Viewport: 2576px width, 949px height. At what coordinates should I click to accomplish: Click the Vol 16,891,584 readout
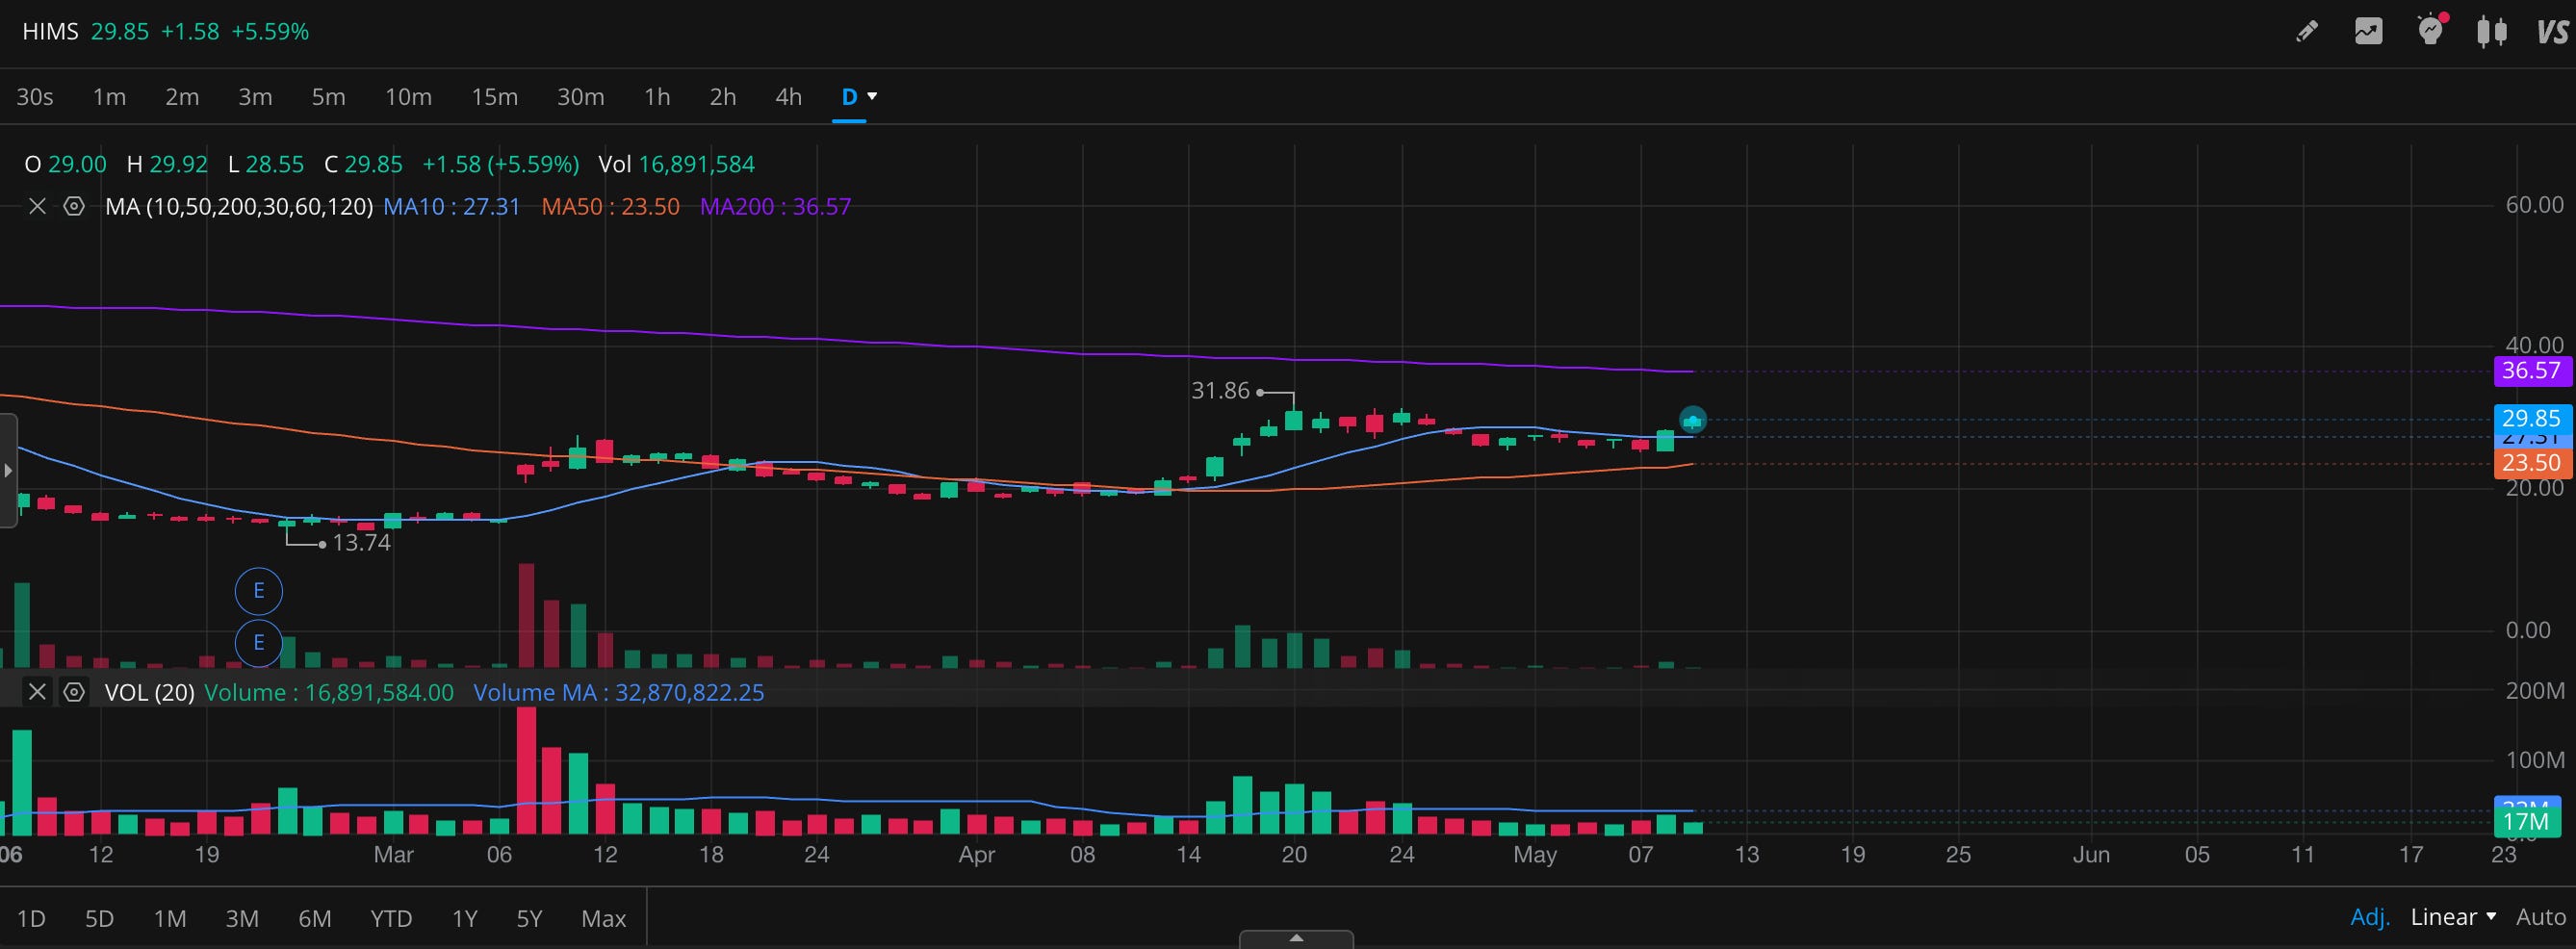tap(677, 164)
